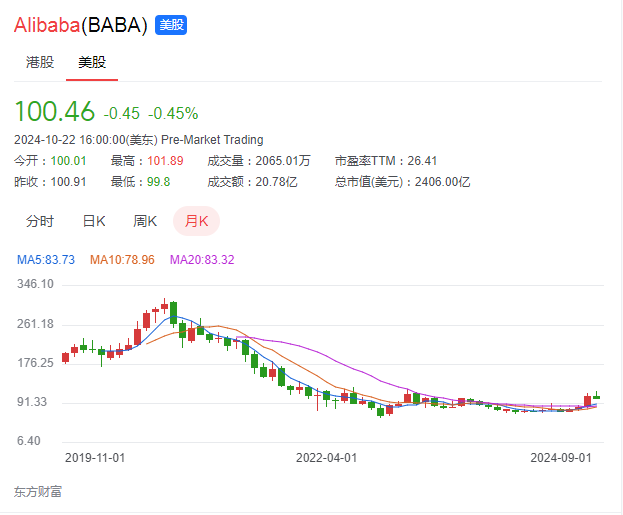
Task: Click the 市盈率TTM 26.41 value
Action: pos(422,161)
